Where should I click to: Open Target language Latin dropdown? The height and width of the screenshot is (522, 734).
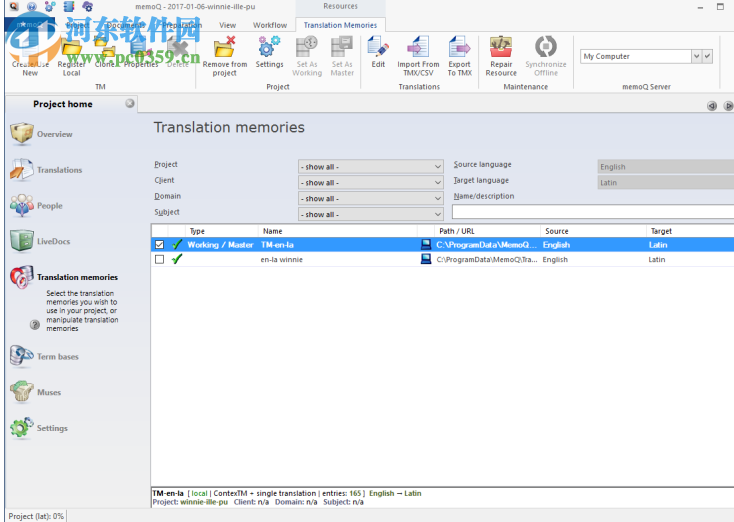pos(666,183)
